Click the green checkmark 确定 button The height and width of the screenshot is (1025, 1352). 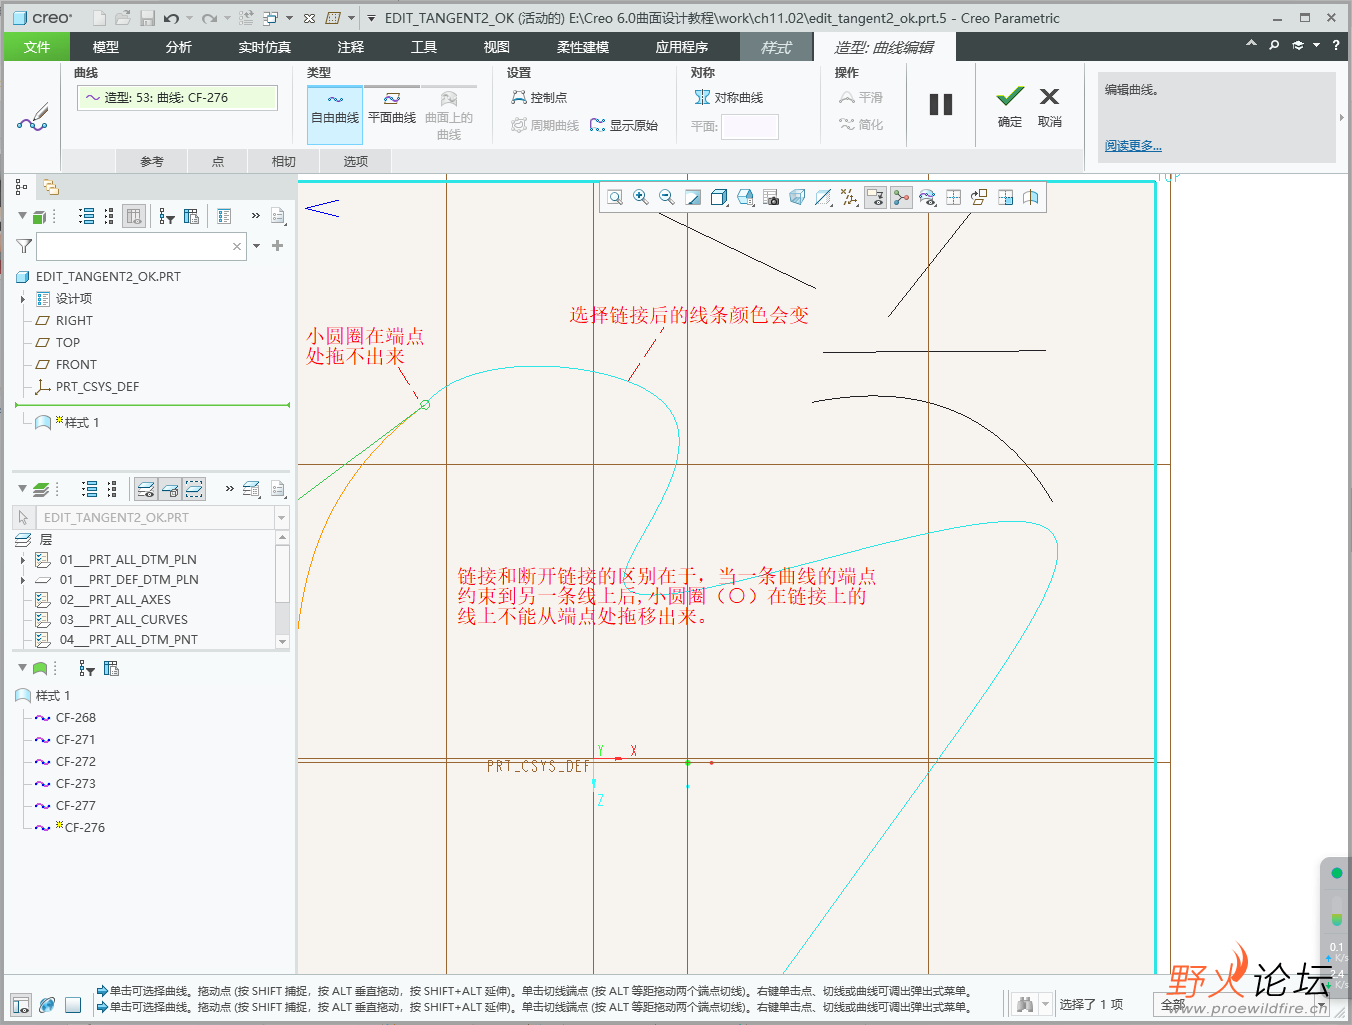(1010, 106)
